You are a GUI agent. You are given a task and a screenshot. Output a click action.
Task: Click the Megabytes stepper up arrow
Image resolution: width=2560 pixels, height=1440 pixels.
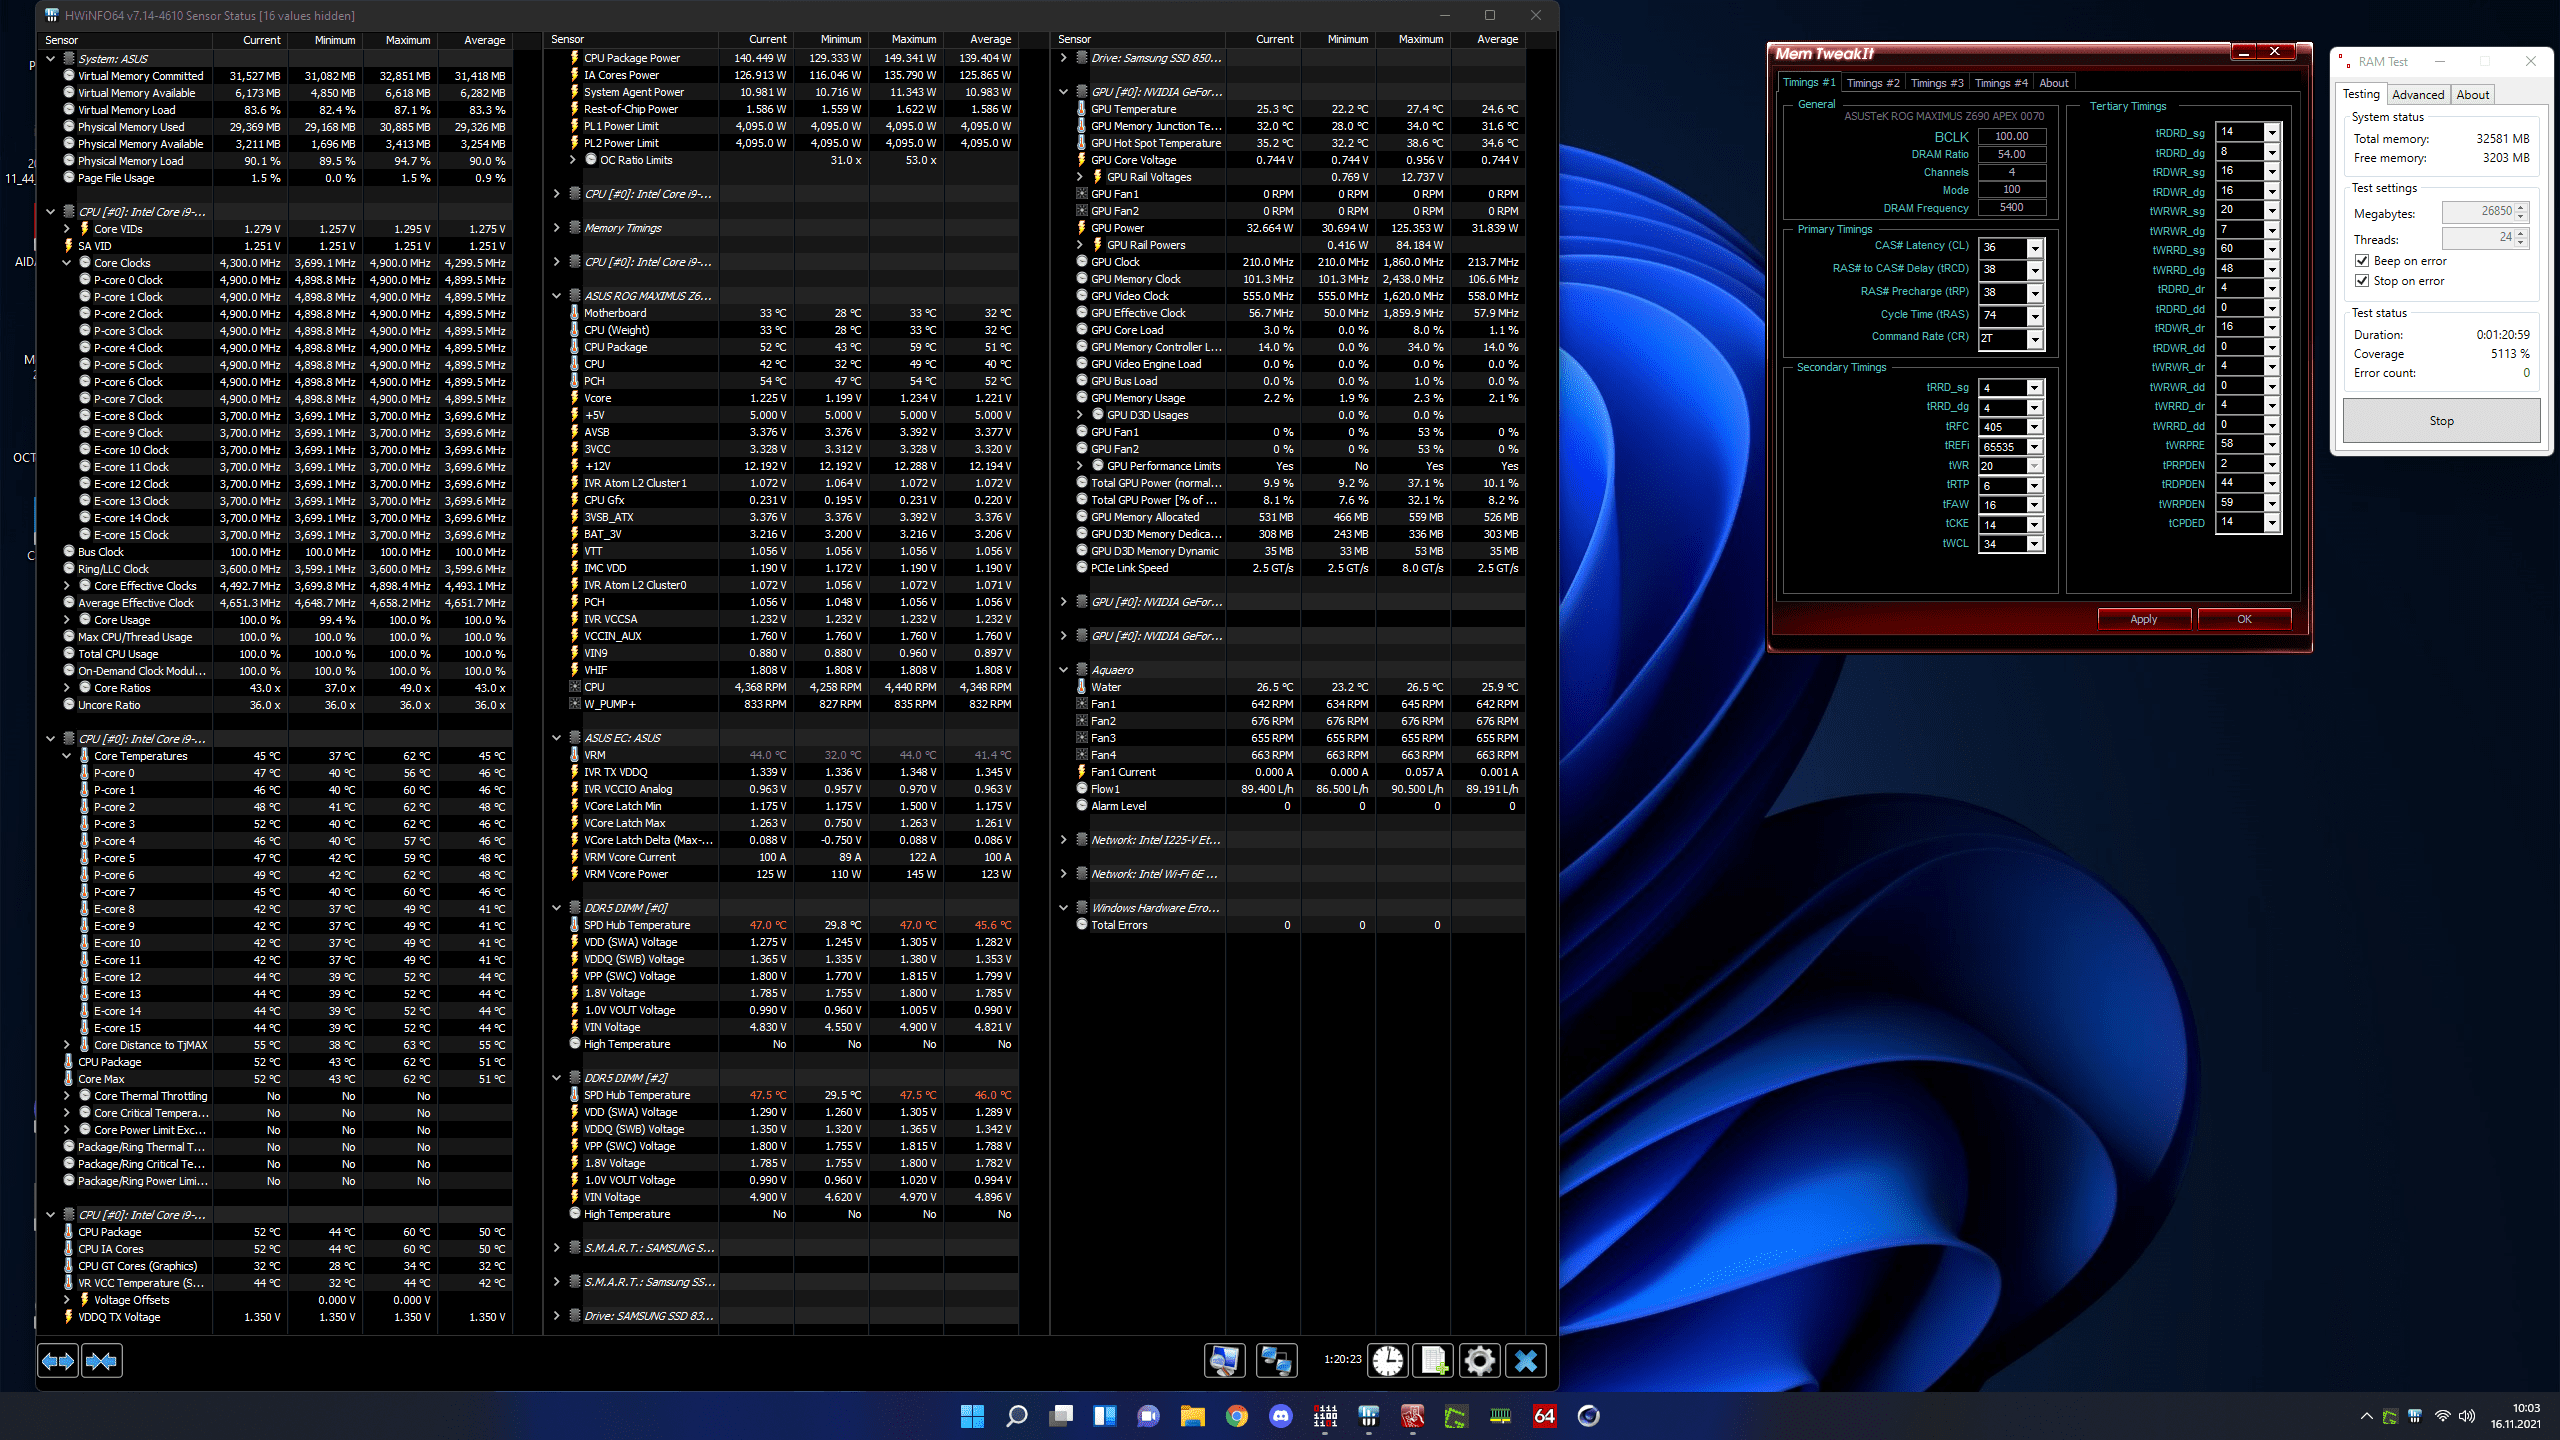pos(2521,207)
